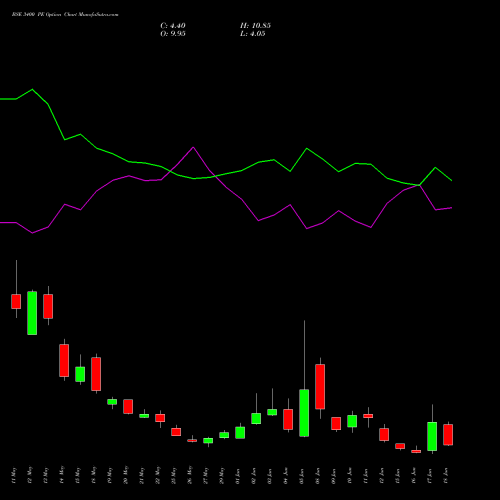This screenshot has height=500, width=500.
Task: Select the first red candle above 11 May
Action: (x=16, y=301)
